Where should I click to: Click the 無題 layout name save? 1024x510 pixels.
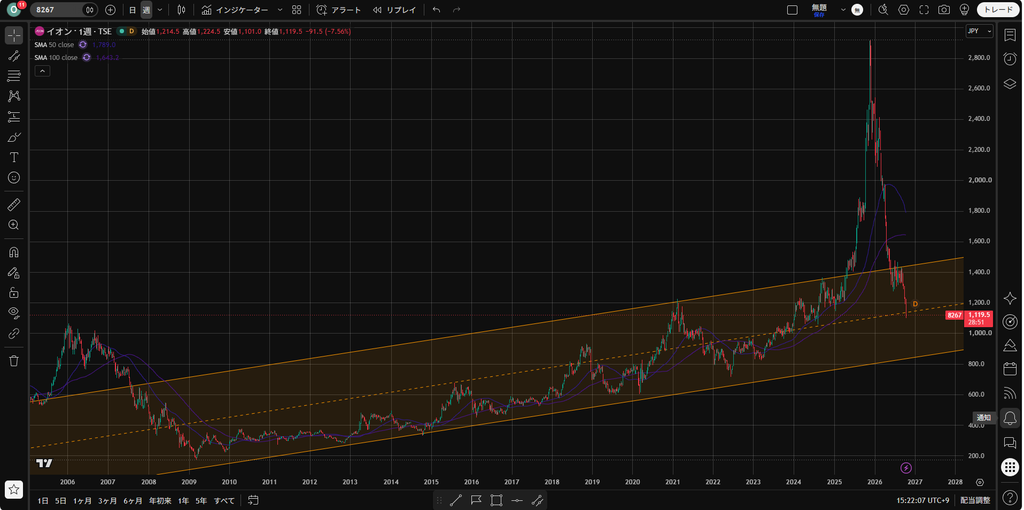click(x=819, y=10)
